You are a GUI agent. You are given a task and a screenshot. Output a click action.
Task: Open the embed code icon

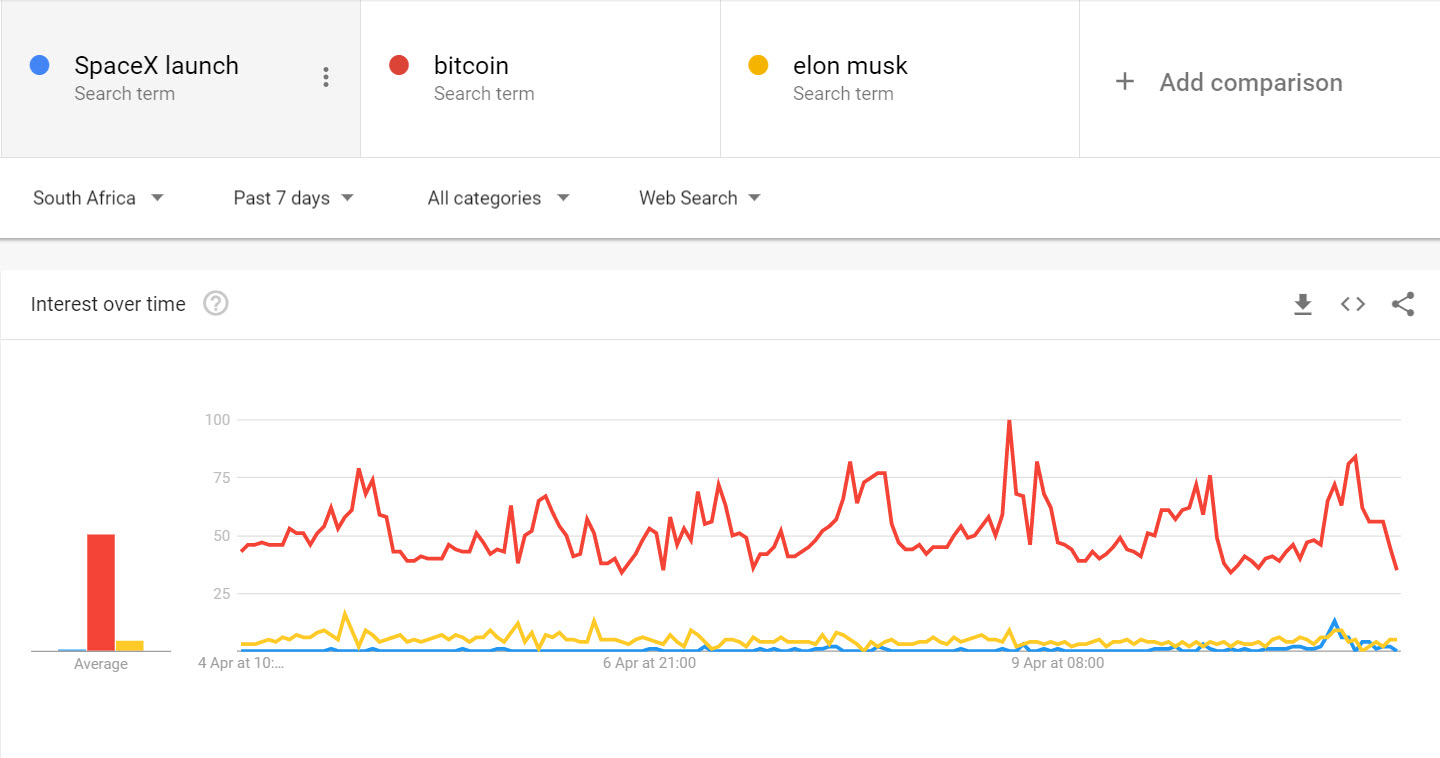[1352, 304]
